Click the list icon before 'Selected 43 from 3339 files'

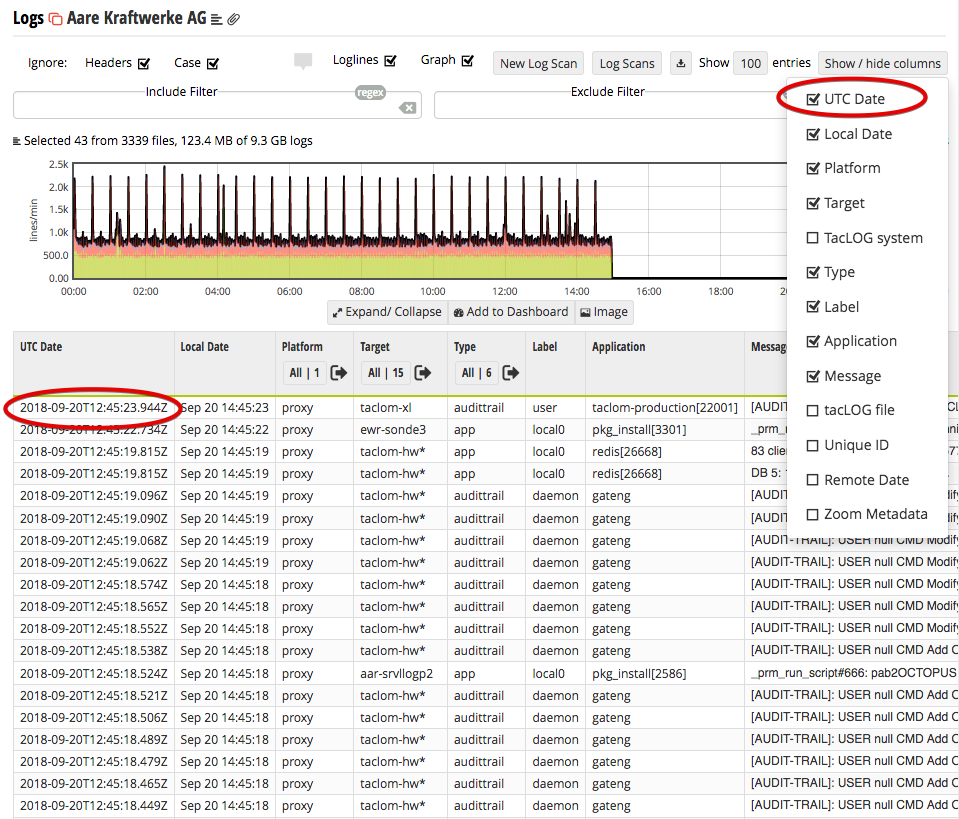pos(17,141)
